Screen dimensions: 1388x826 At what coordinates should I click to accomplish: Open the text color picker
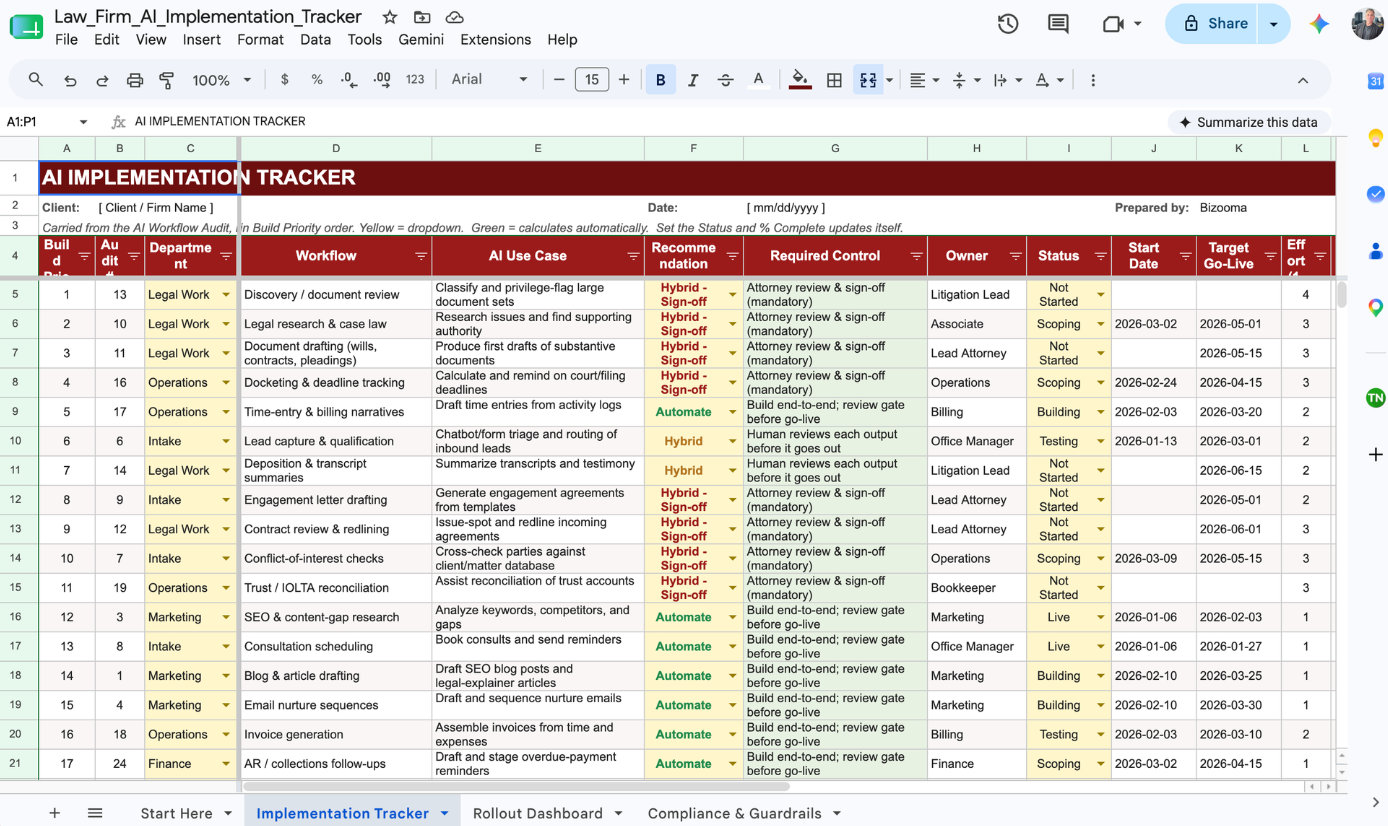pos(758,80)
